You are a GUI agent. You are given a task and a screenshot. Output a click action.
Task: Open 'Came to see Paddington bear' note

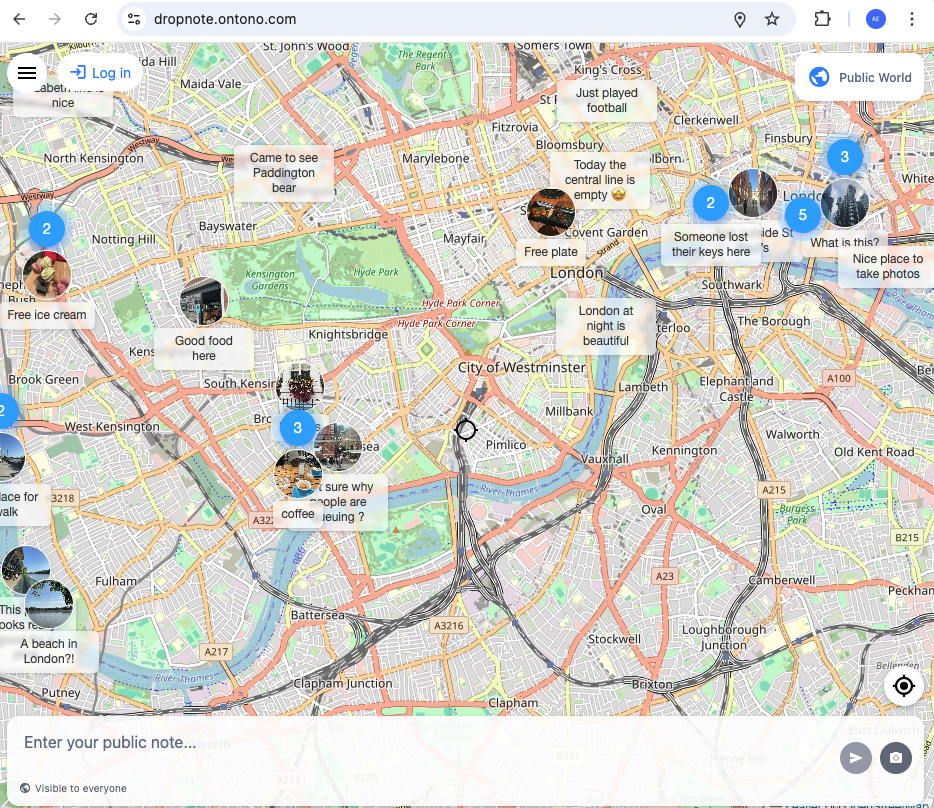tap(284, 172)
